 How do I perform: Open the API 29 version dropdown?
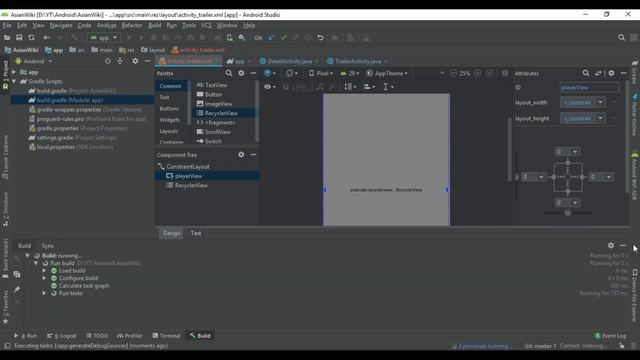coord(350,73)
